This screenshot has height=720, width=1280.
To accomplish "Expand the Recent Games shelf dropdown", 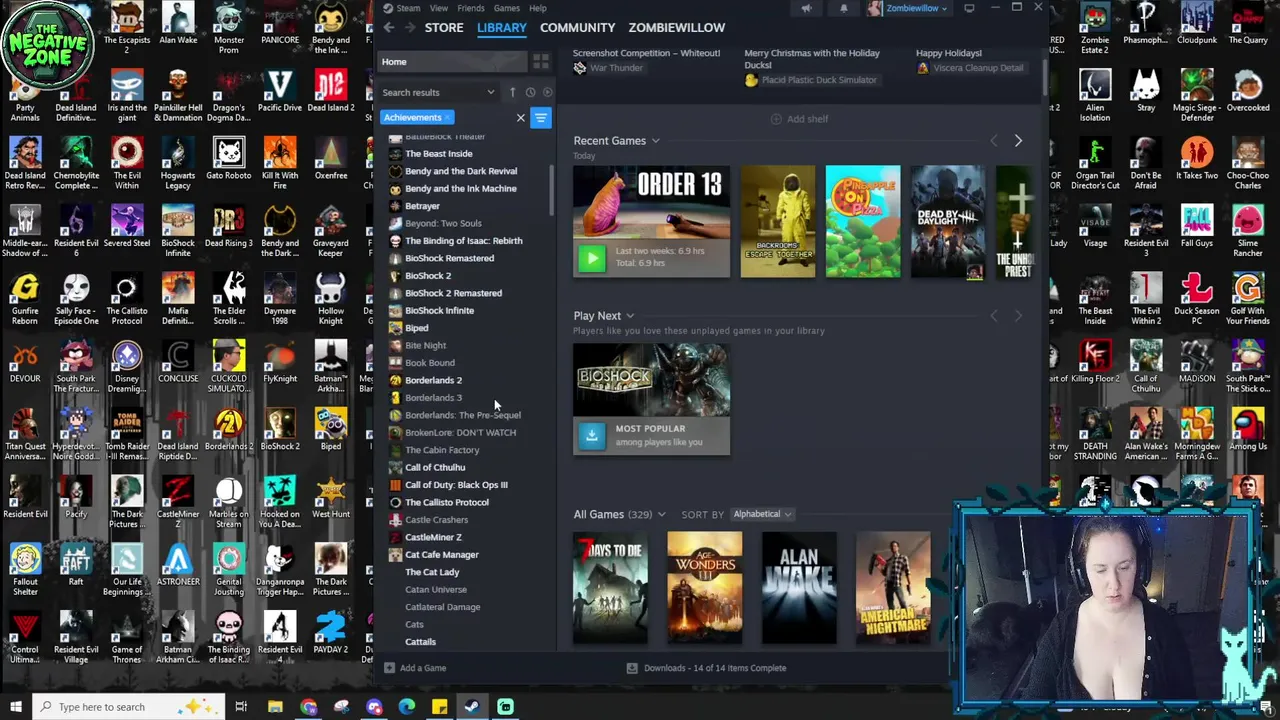I will (x=655, y=142).
